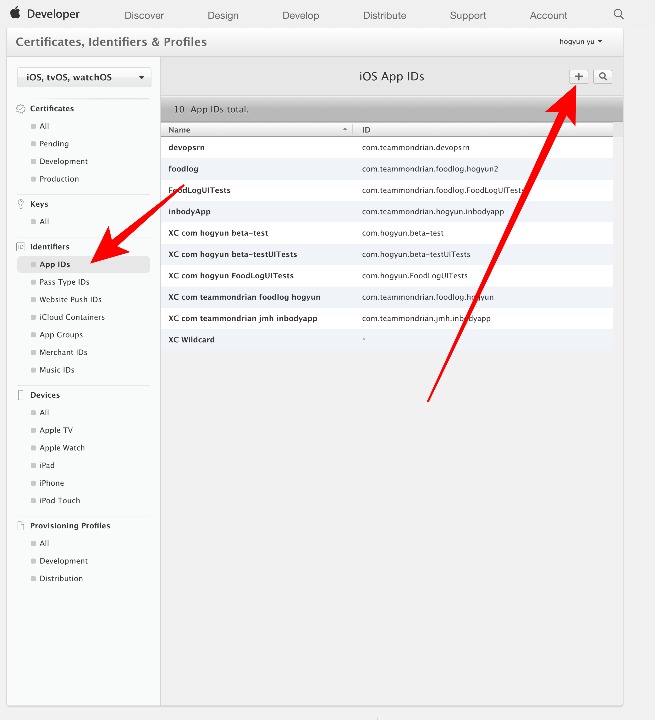Select Development provisioning profiles
Image resolution: width=655 pixels, height=720 pixels.
pos(63,561)
